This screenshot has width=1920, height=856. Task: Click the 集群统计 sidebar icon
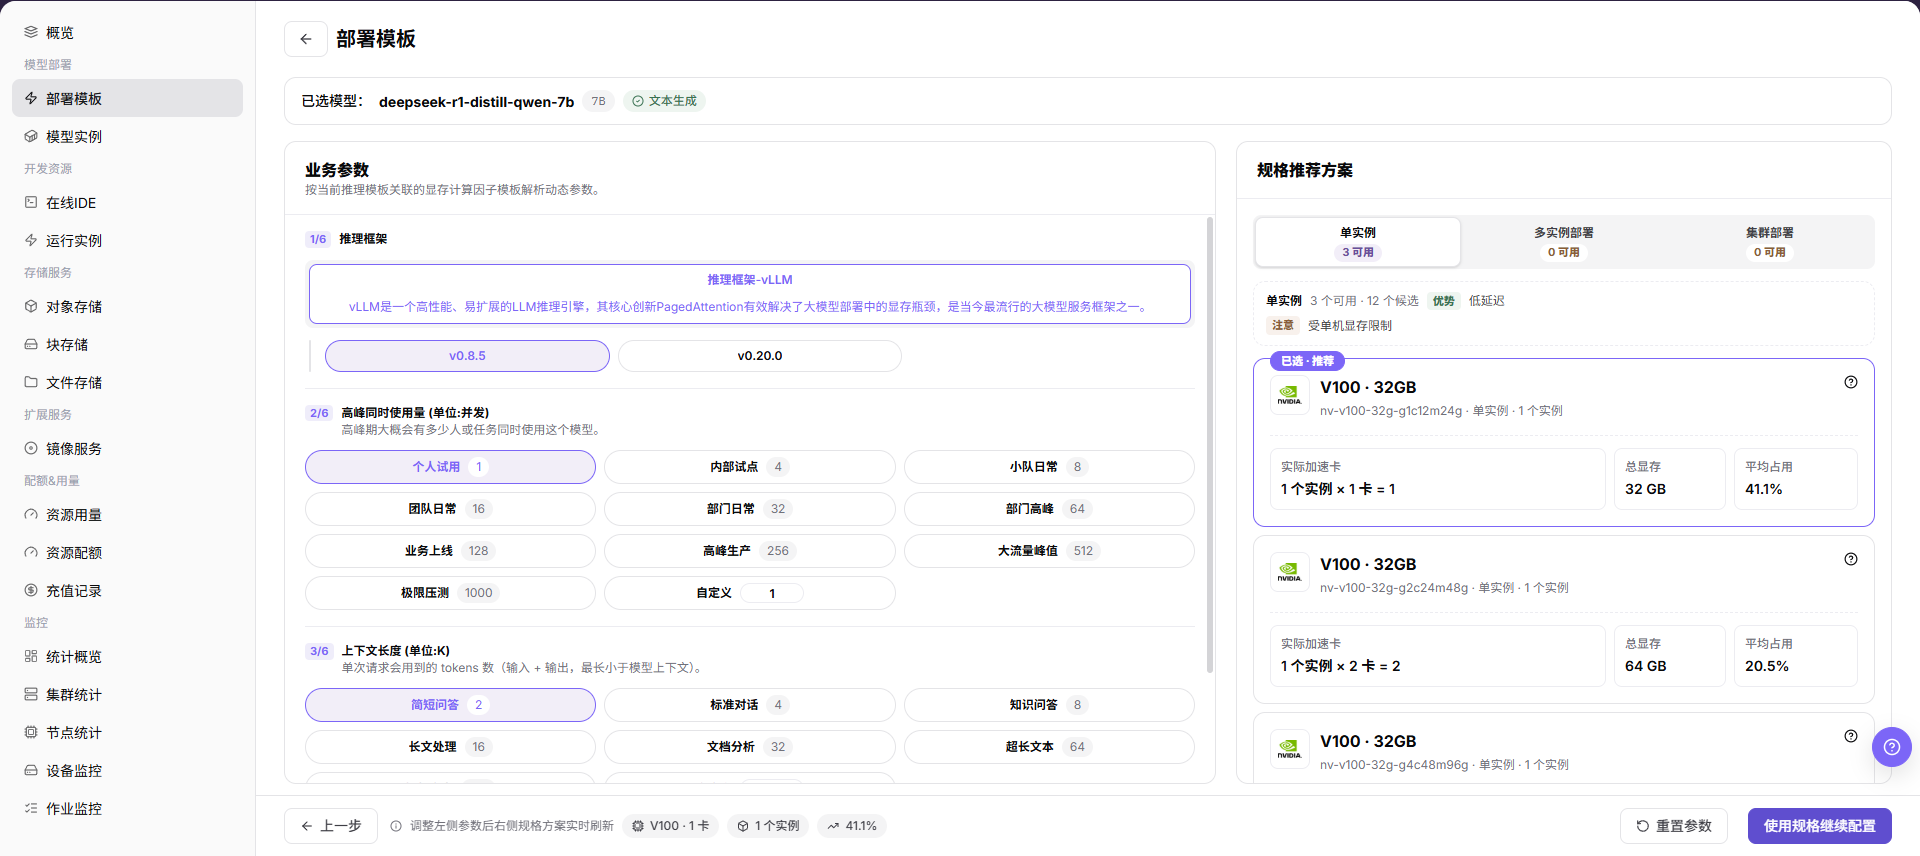31,694
